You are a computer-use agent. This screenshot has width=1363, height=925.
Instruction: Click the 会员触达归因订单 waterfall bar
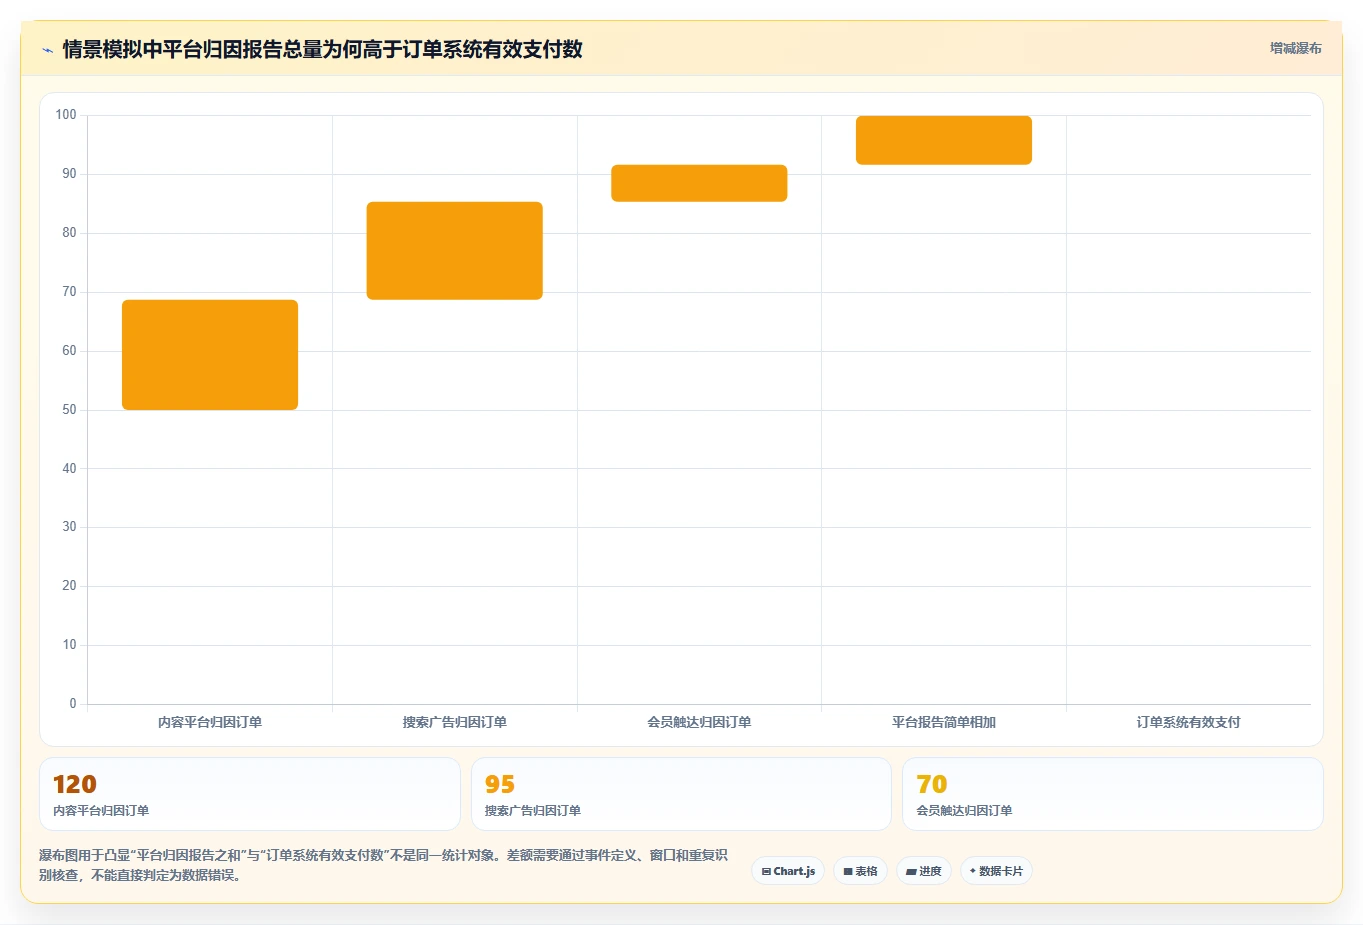pyautogui.click(x=699, y=183)
